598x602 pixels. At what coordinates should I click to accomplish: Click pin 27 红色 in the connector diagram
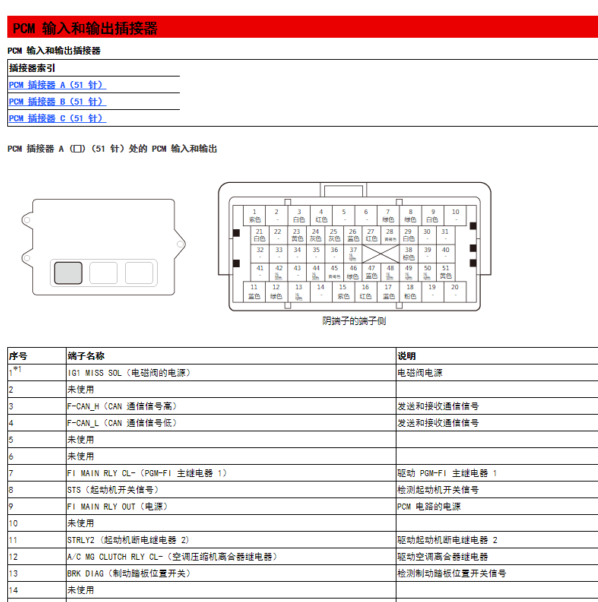[371, 235]
